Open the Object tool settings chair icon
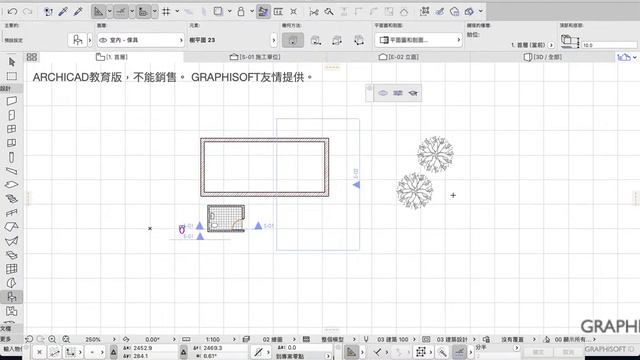 [78, 40]
